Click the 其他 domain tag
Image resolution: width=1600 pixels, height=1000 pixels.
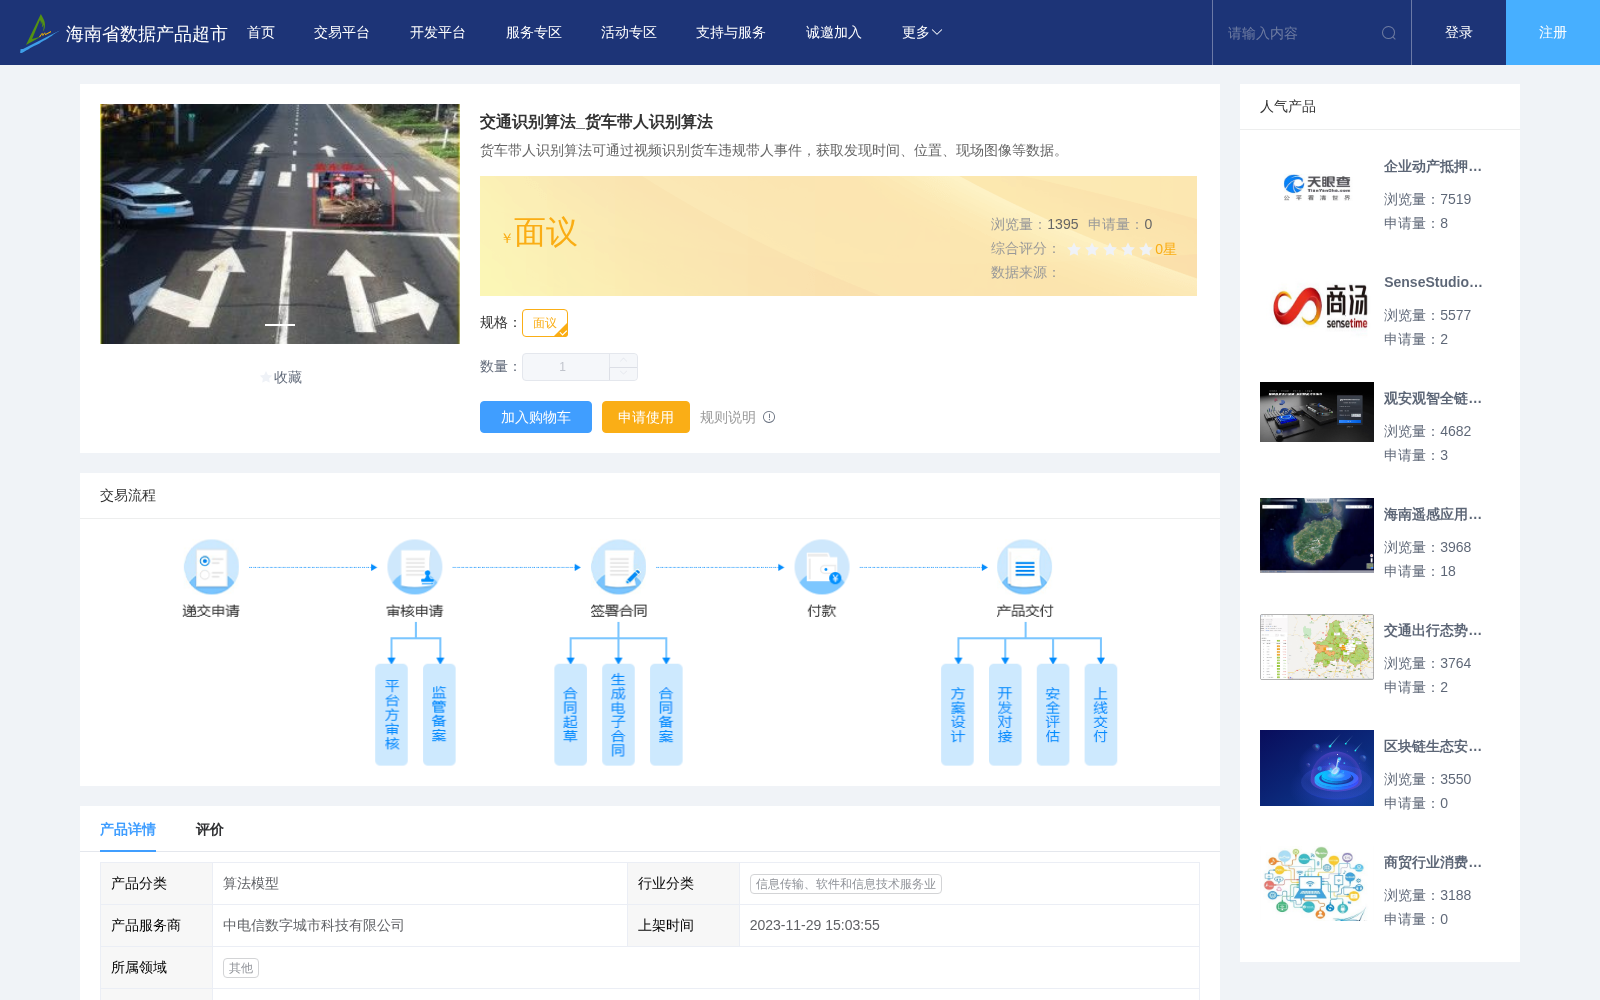[241, 968]
